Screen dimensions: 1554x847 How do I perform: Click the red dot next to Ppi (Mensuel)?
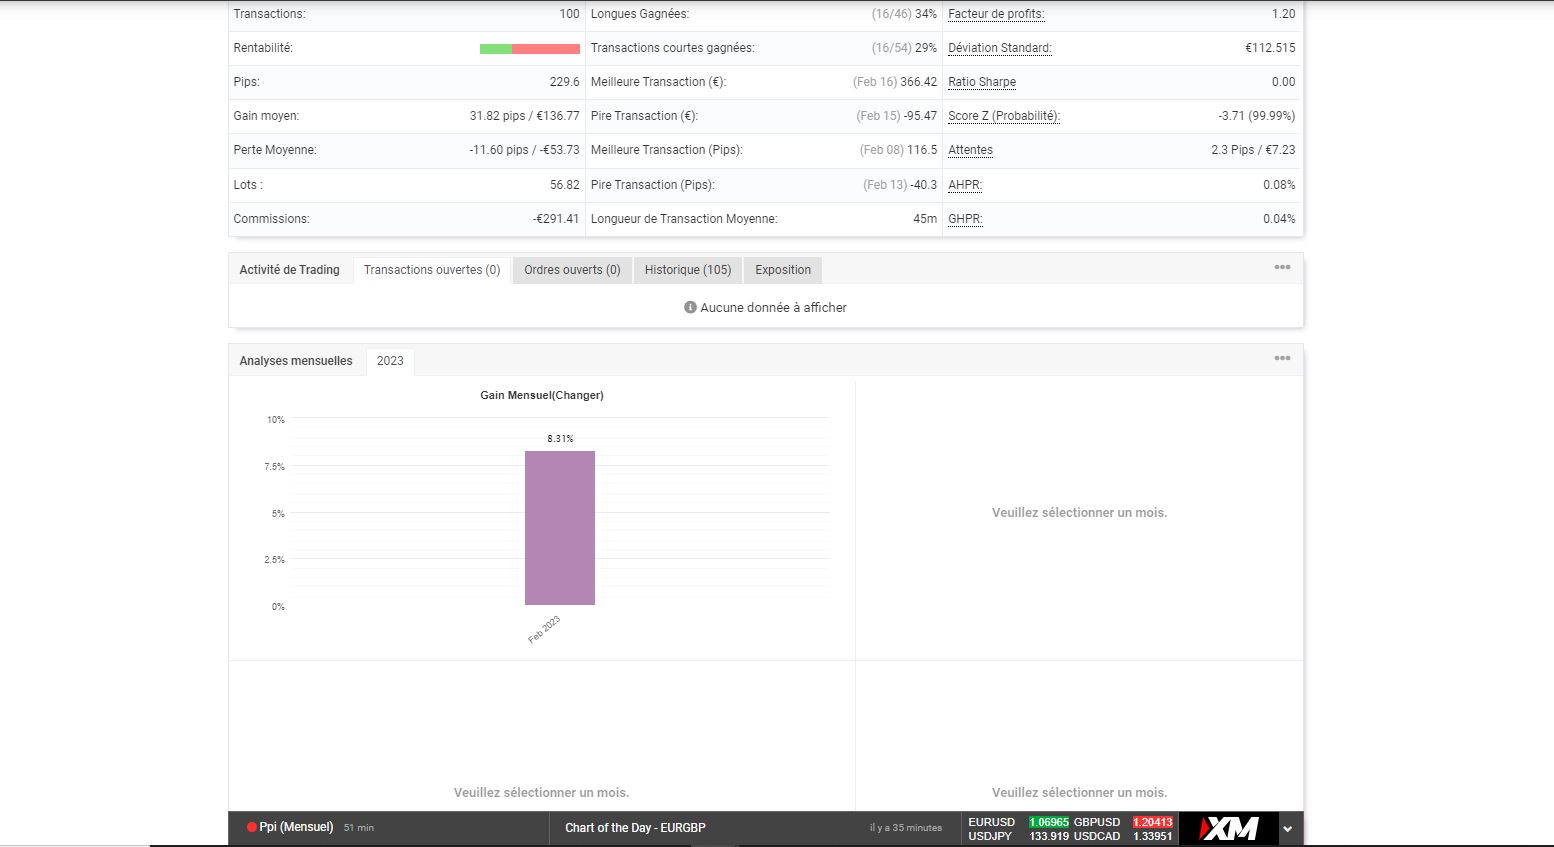tap(252, 827)
